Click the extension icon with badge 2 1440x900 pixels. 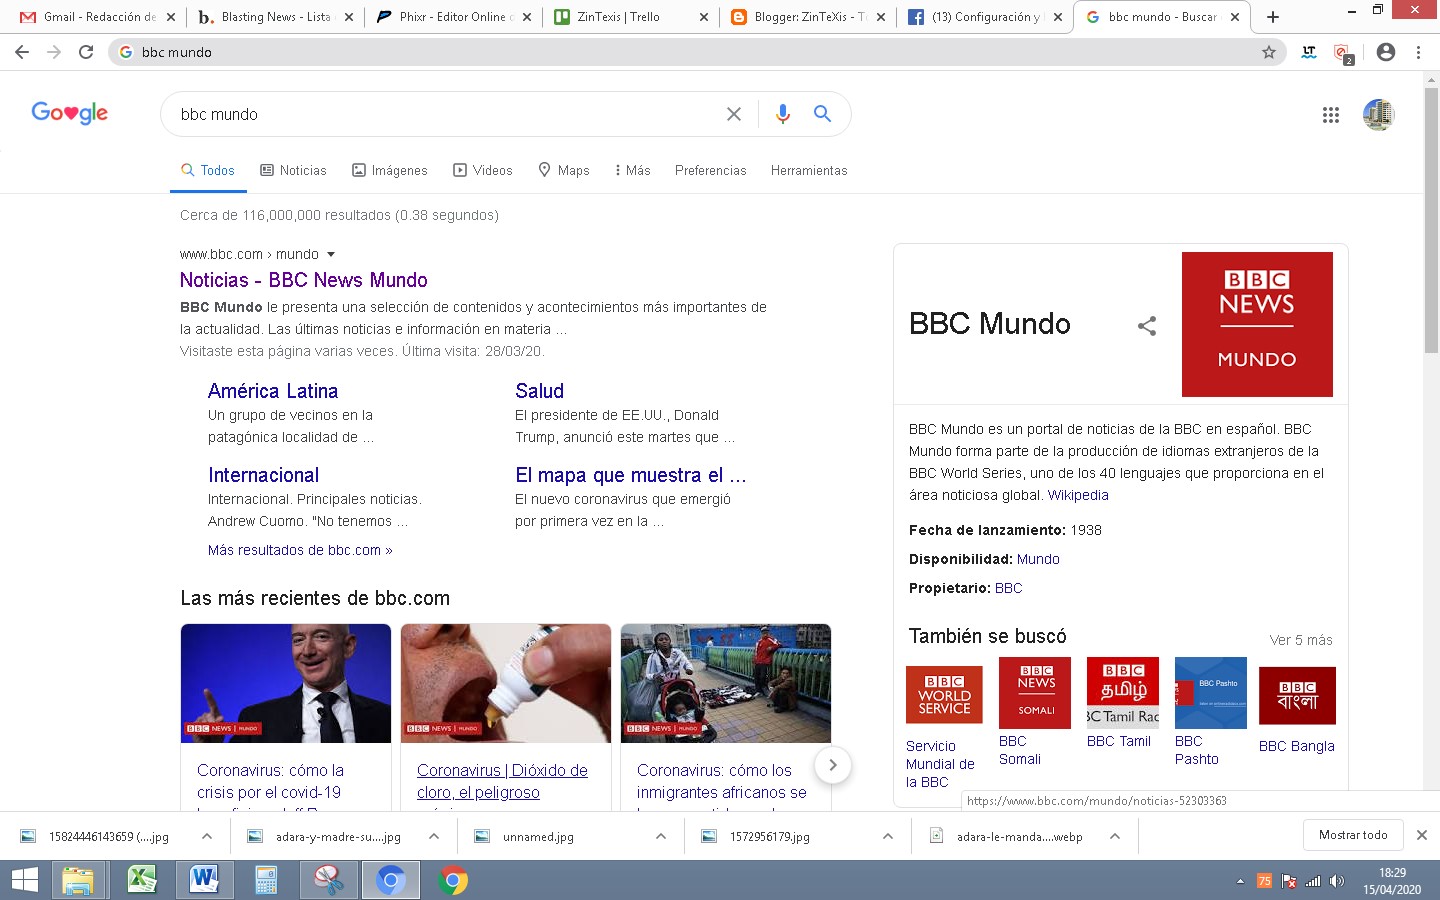[x=1342, y=53]
